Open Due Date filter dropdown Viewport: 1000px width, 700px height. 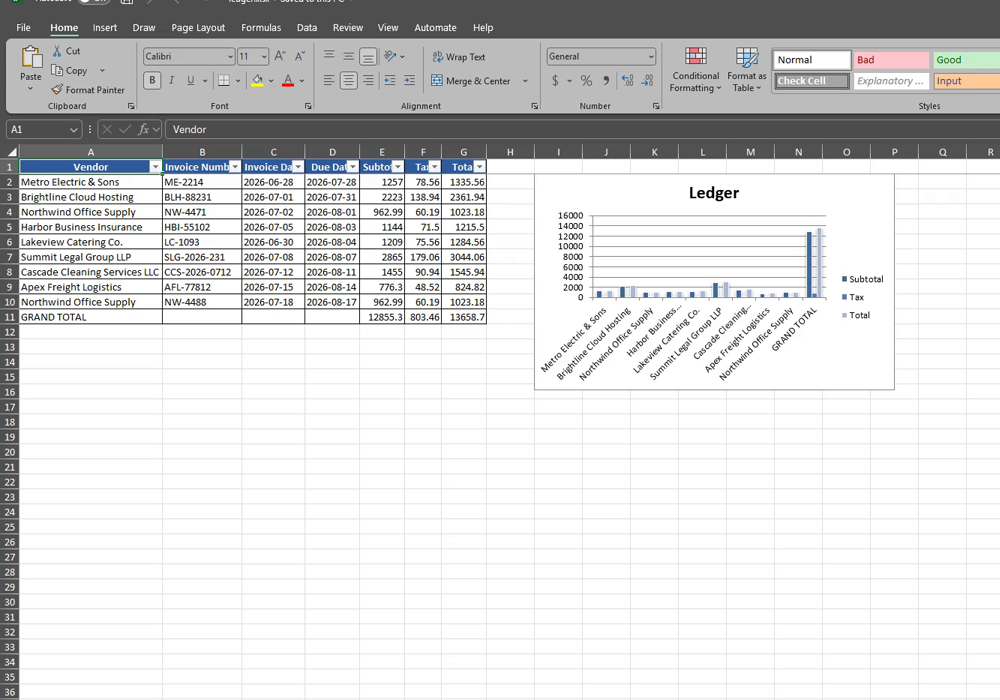click(x=352, y=167)
